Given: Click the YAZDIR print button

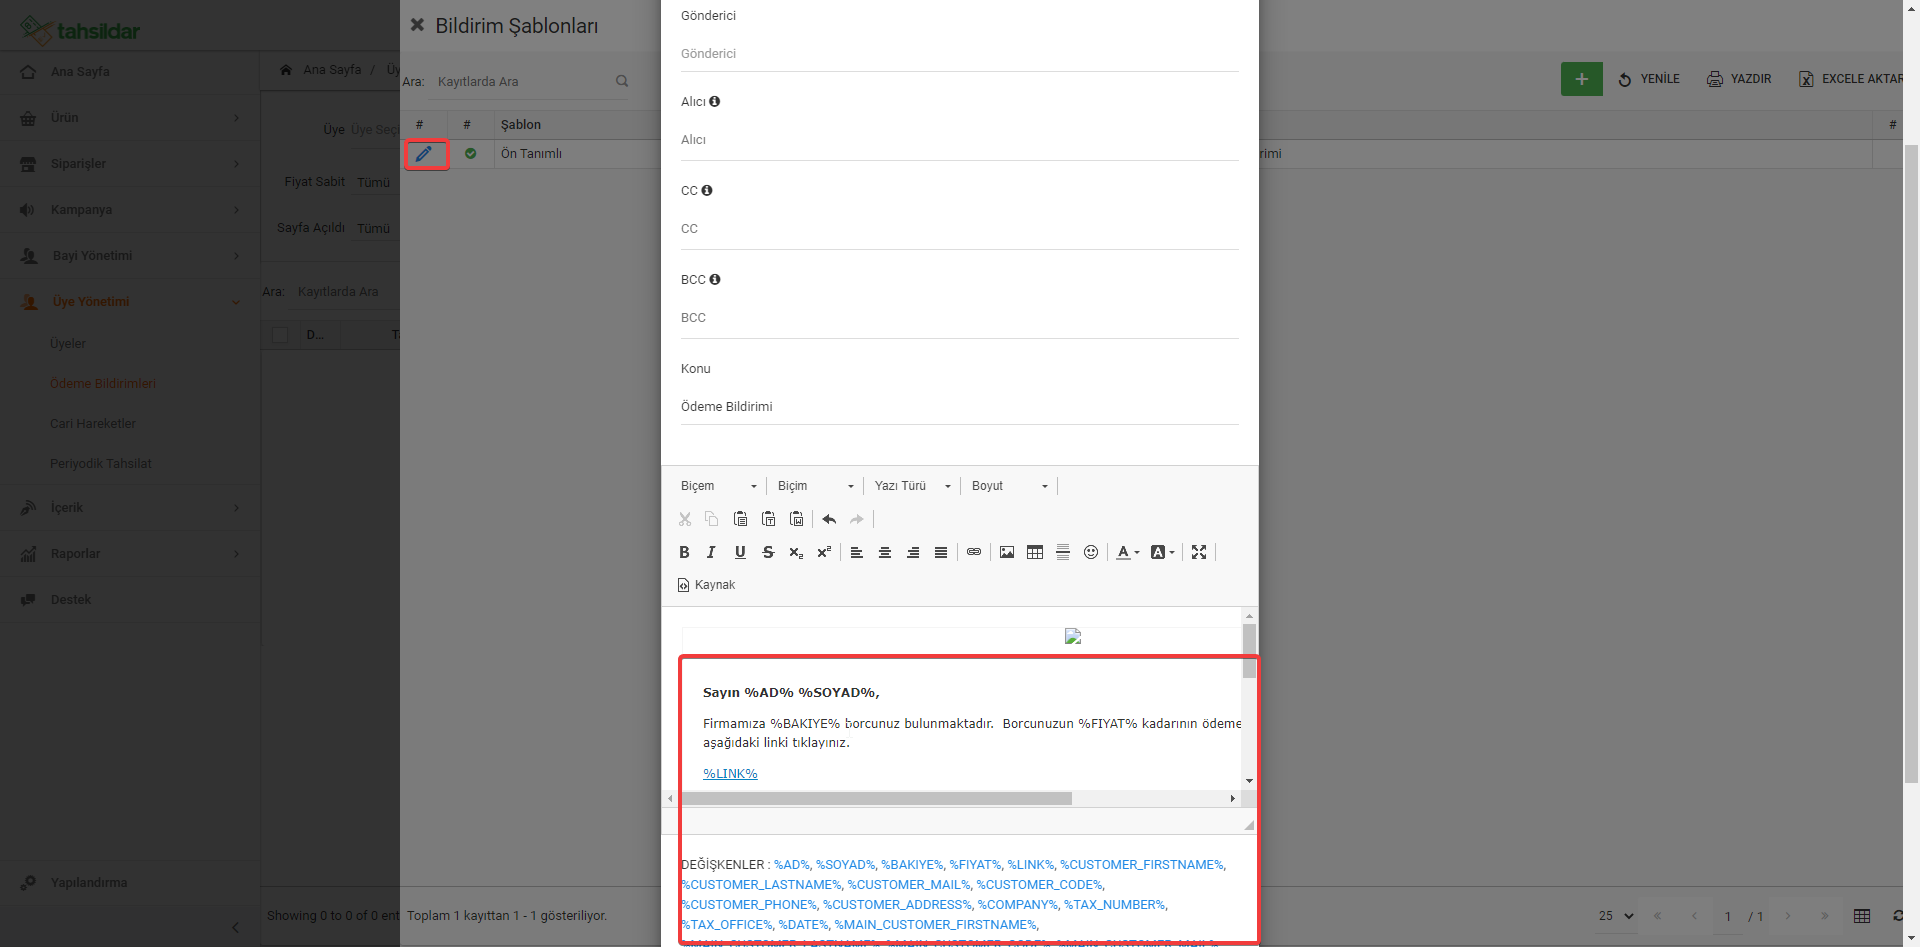Looking at the screenshot, I should point(1739,79).
